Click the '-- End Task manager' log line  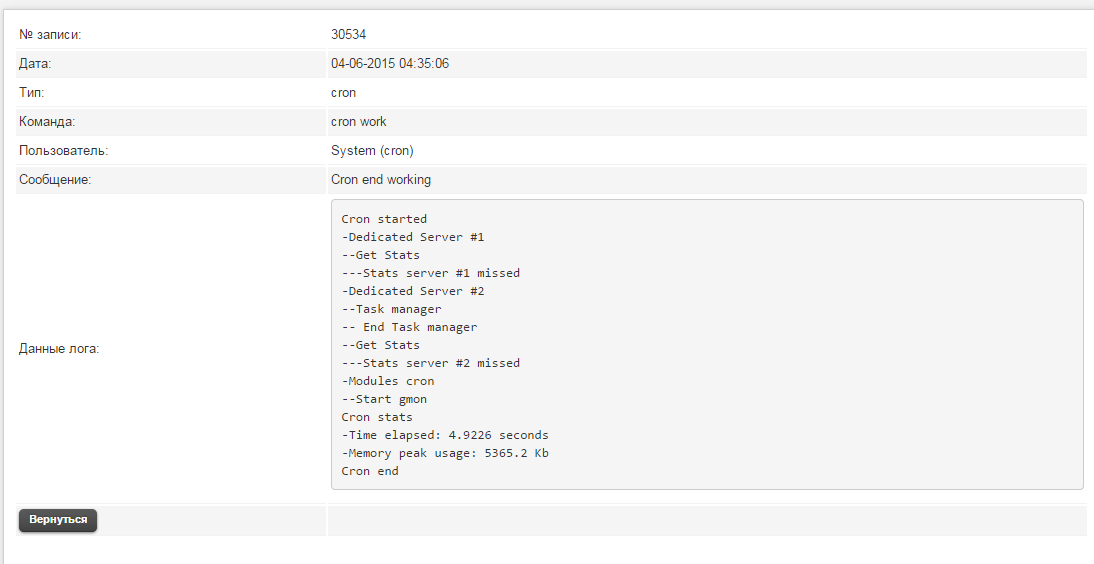[x=409, y=327]
